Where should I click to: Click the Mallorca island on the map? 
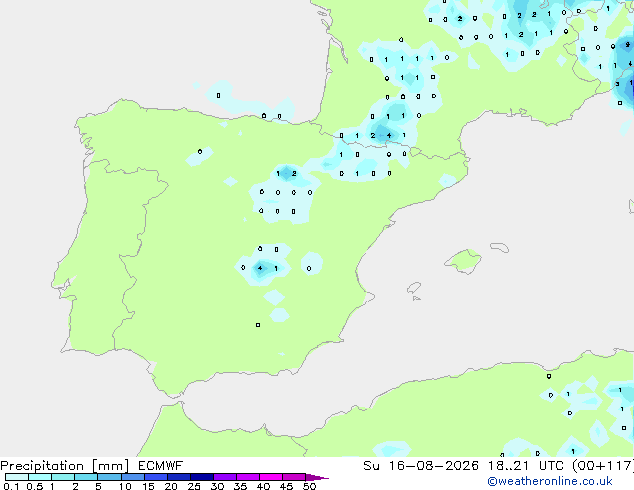[464, 261]
